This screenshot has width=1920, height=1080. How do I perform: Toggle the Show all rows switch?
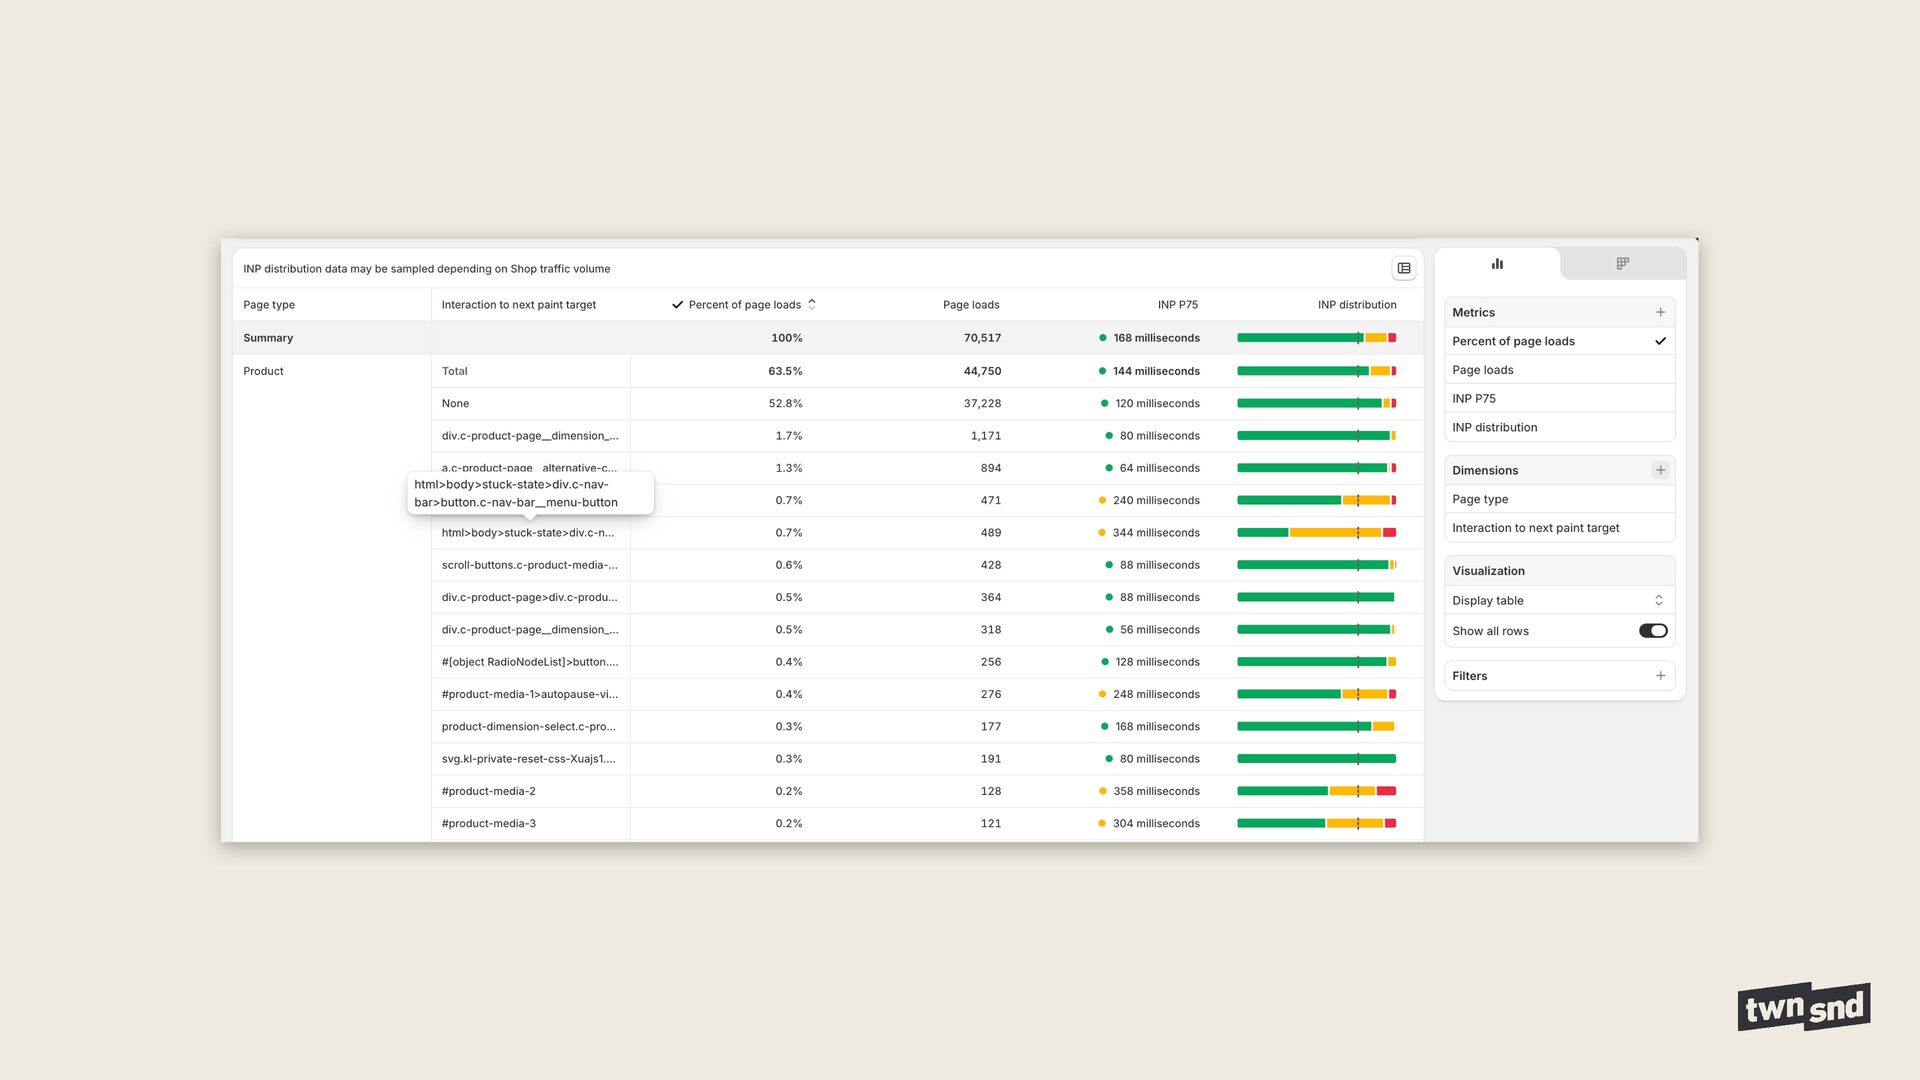1652,631
